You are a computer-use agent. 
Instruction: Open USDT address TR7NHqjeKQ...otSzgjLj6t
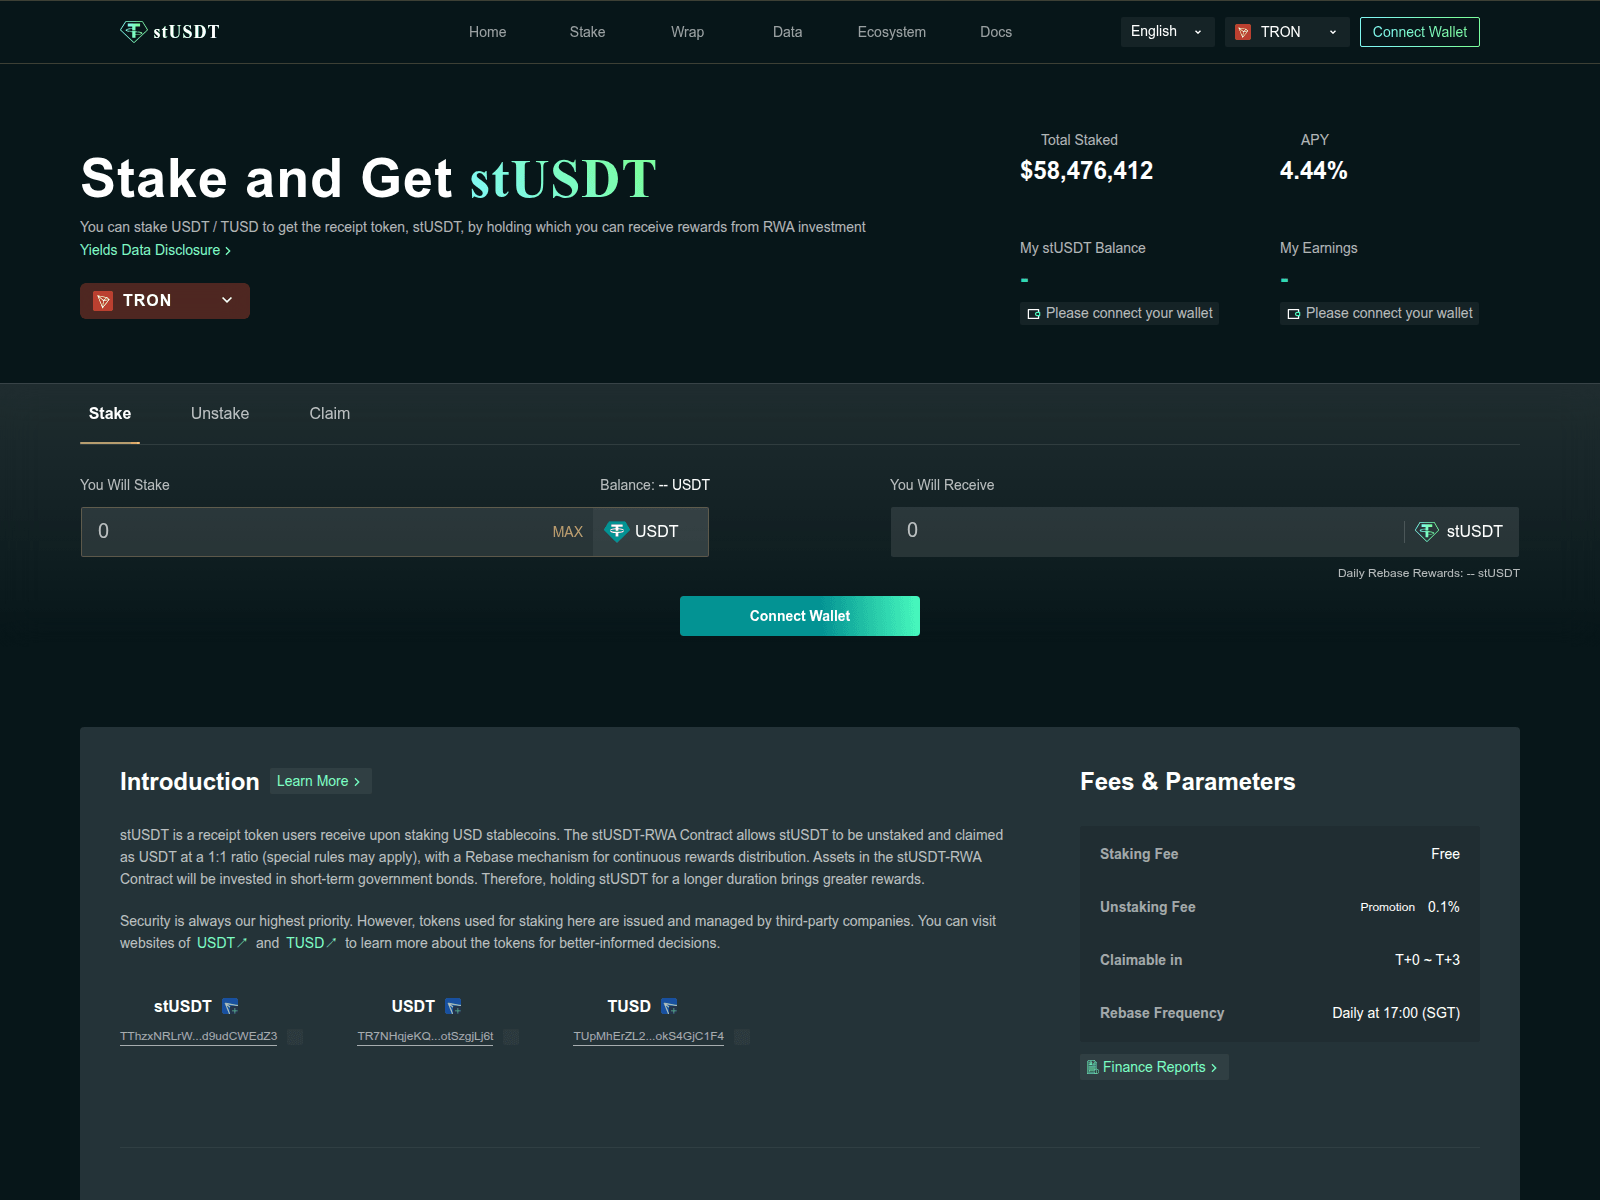click(425, 1037)
